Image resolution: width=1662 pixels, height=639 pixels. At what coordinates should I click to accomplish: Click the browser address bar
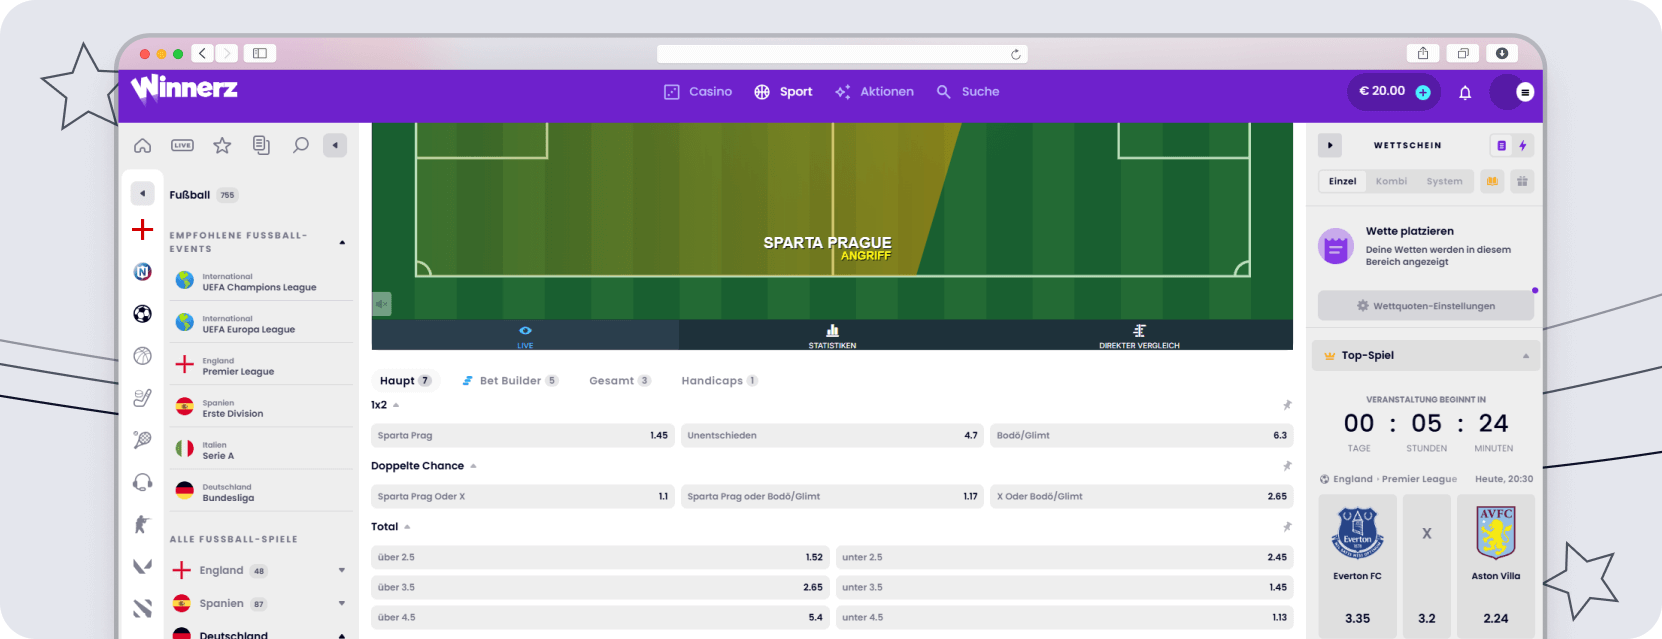[x=841, y=54]
